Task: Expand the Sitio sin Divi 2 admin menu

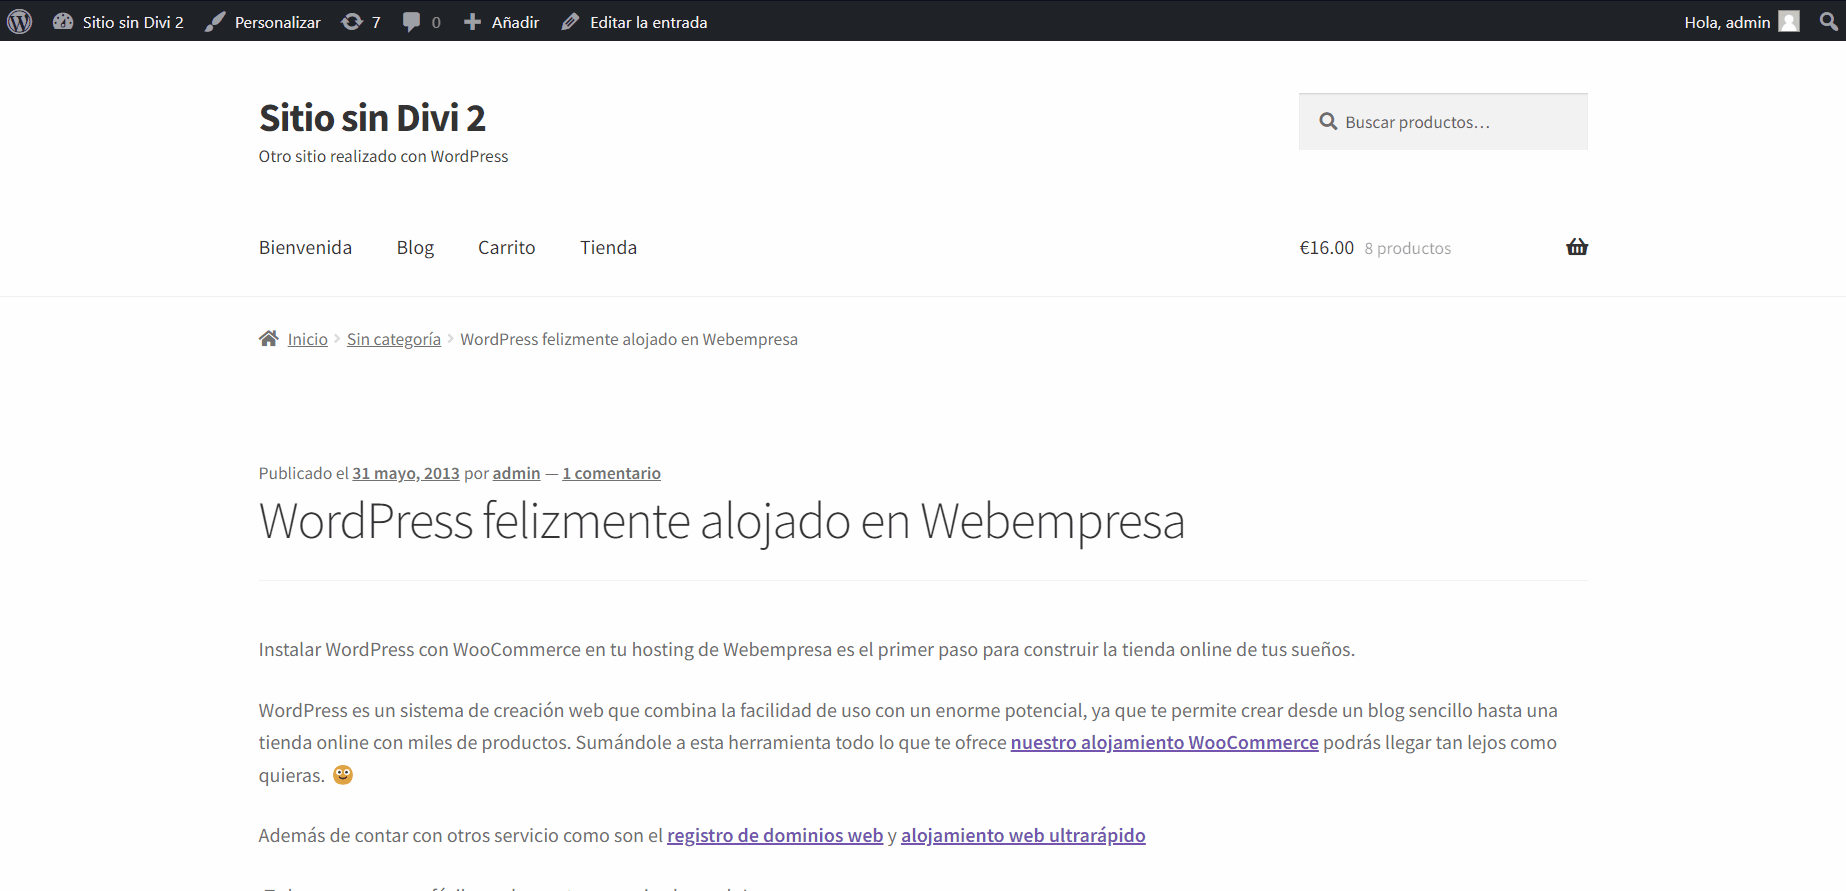Action: tap(119, 22)
